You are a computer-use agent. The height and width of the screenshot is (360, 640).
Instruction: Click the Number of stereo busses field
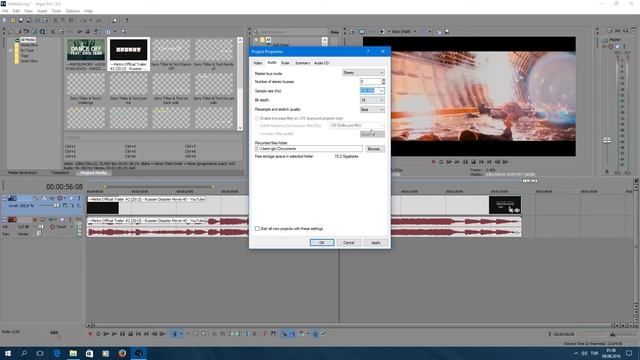[370, 82]
